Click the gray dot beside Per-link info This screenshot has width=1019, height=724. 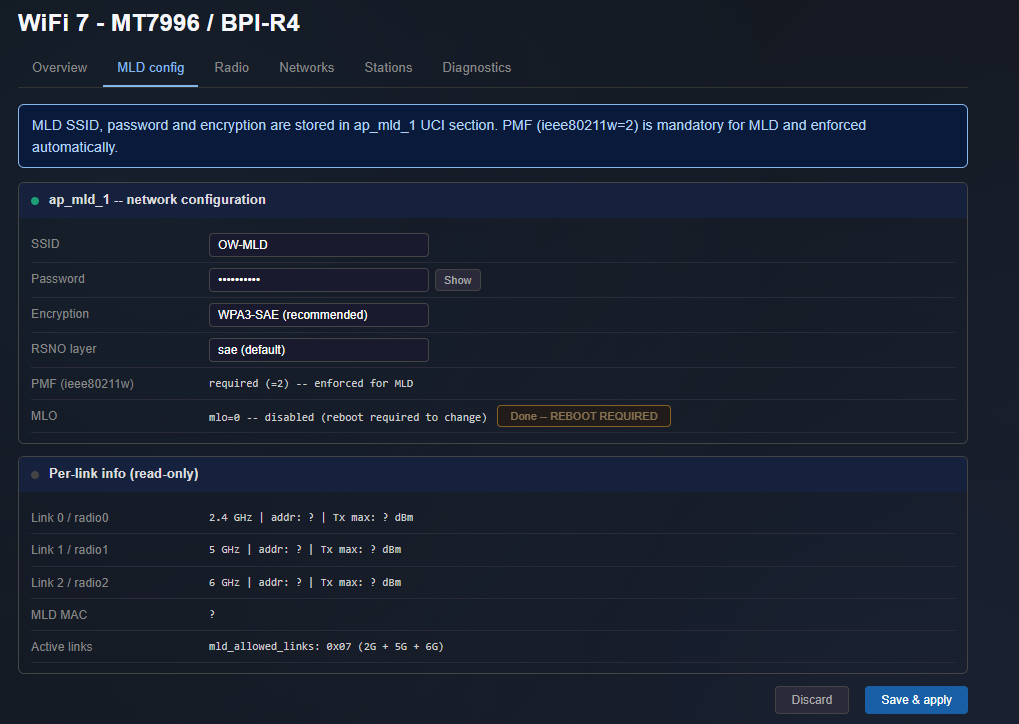coord(35,475)
